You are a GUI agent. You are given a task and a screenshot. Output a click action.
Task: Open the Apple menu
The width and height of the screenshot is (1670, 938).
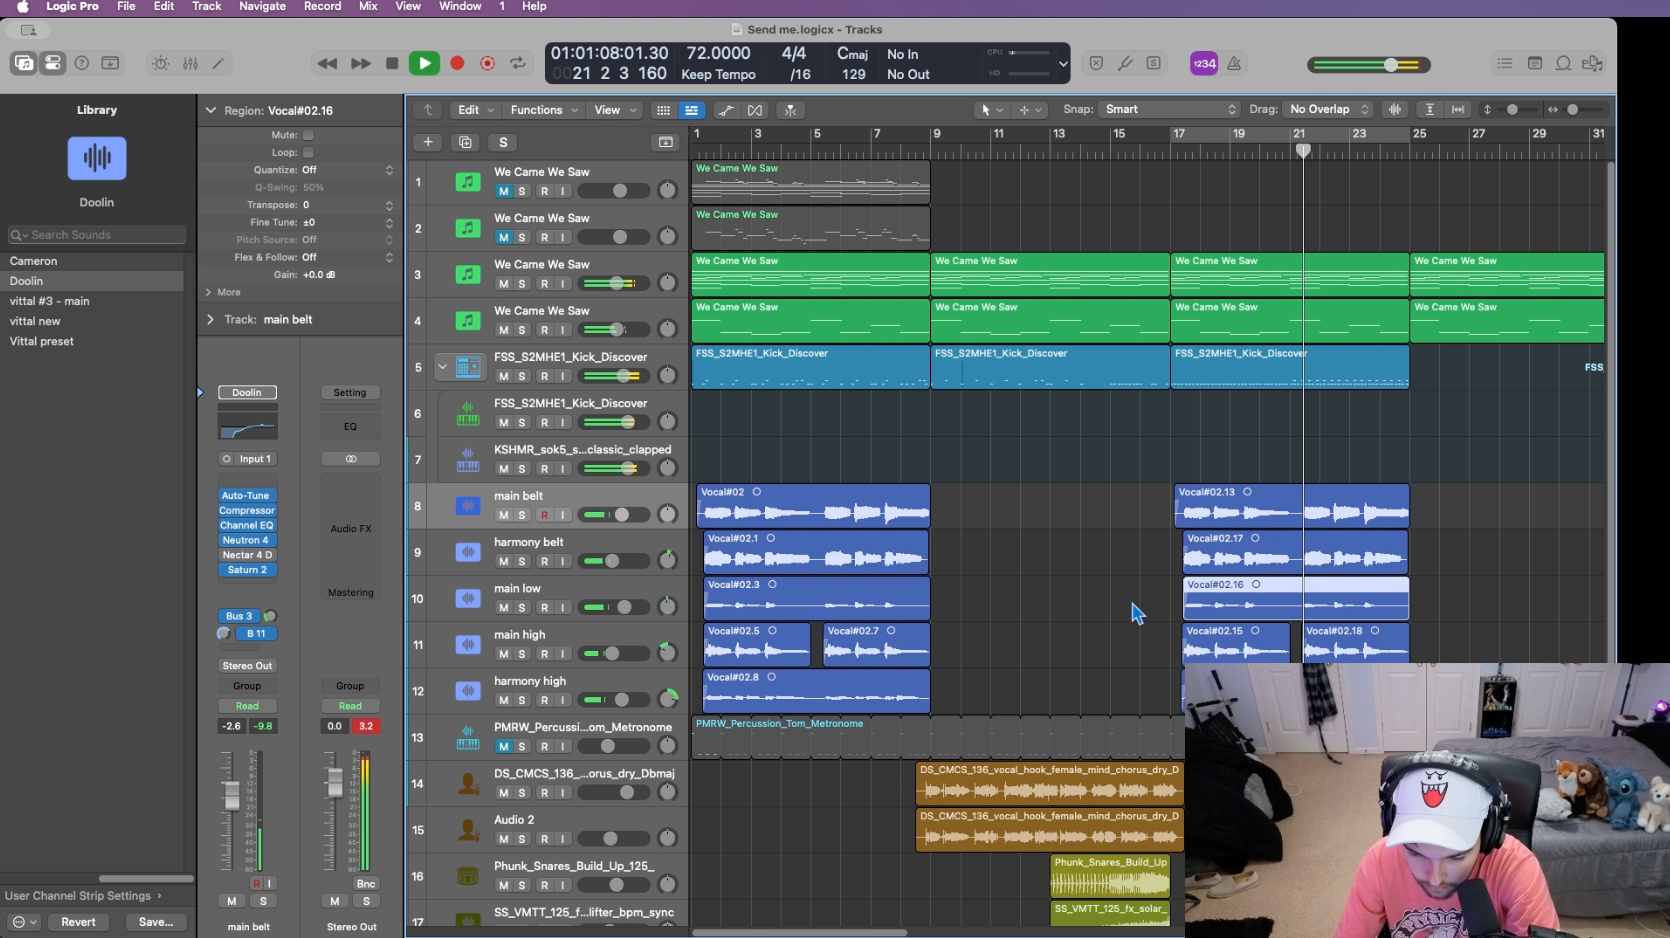click(22, 7)
